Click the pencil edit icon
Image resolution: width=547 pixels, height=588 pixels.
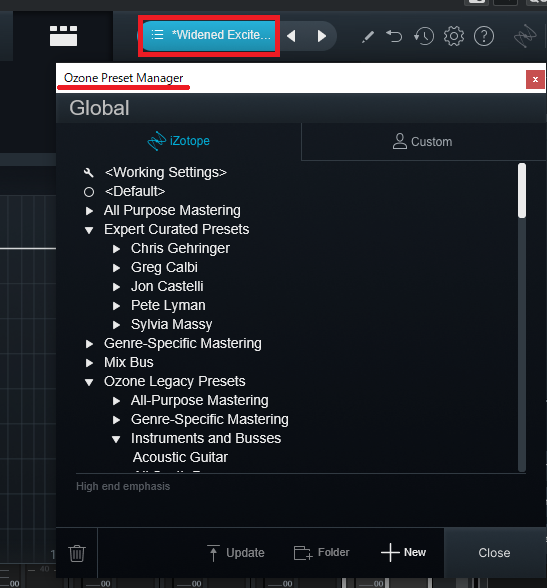(x=367, y=37)
